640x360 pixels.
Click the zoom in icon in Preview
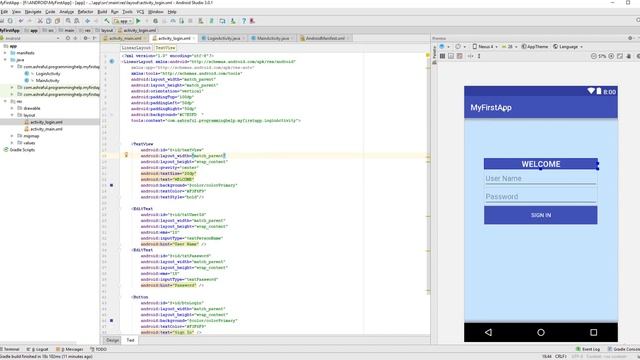pos(611,56)
